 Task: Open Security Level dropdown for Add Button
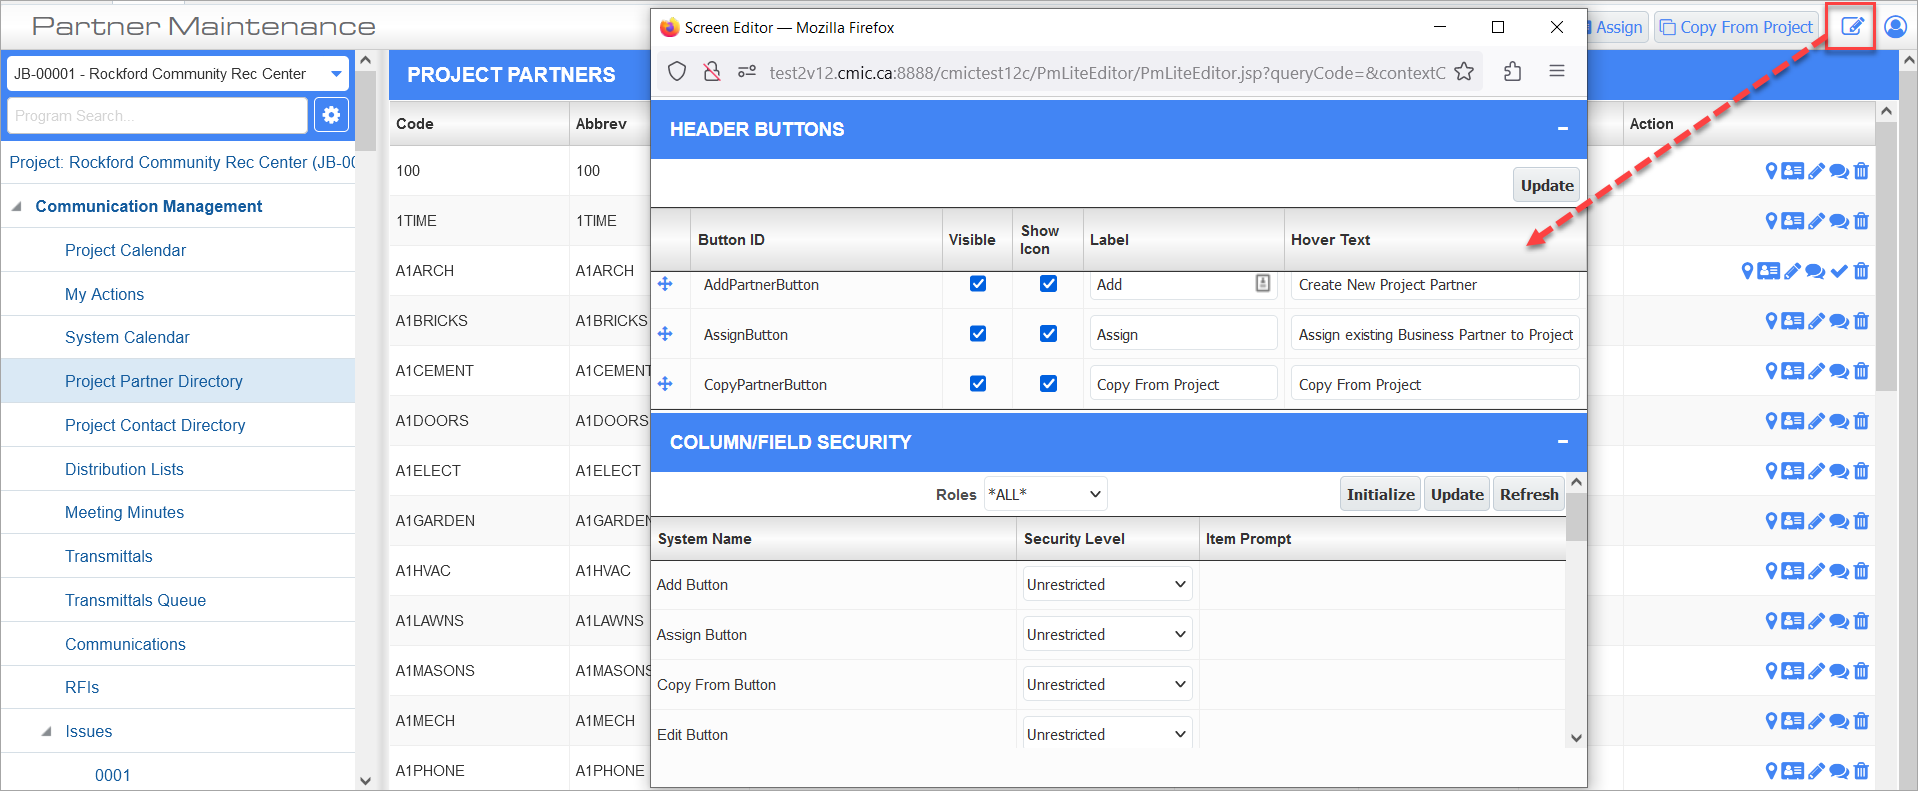[1107, 585]
